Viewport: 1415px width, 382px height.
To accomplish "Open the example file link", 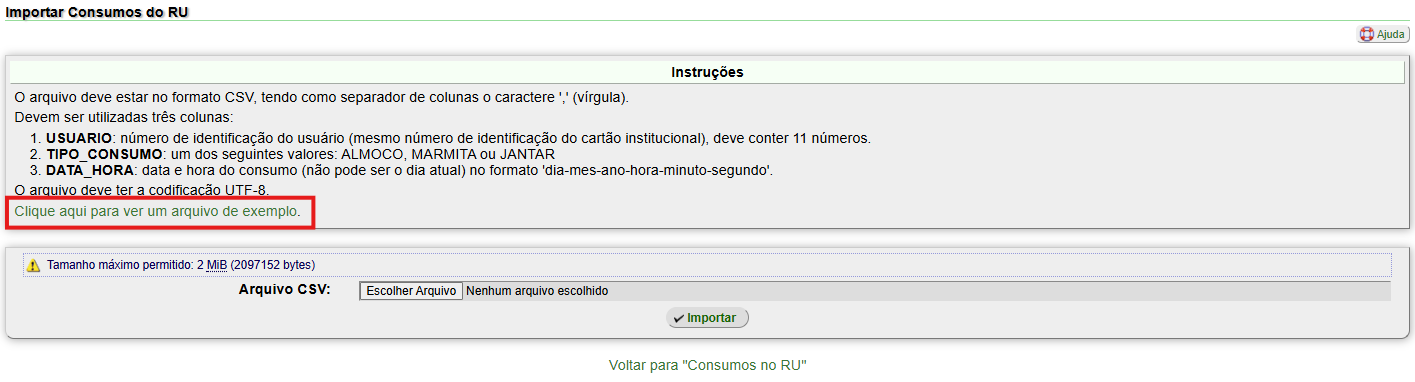I will click(157, 212).
